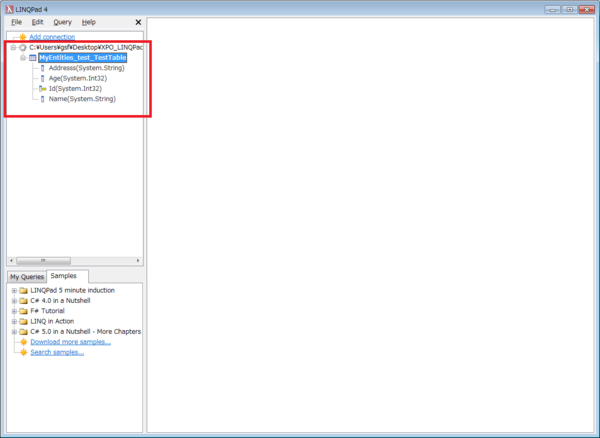Click the connection gear icon
This screenshot has height=438, width=600.
tap(23, 47)
